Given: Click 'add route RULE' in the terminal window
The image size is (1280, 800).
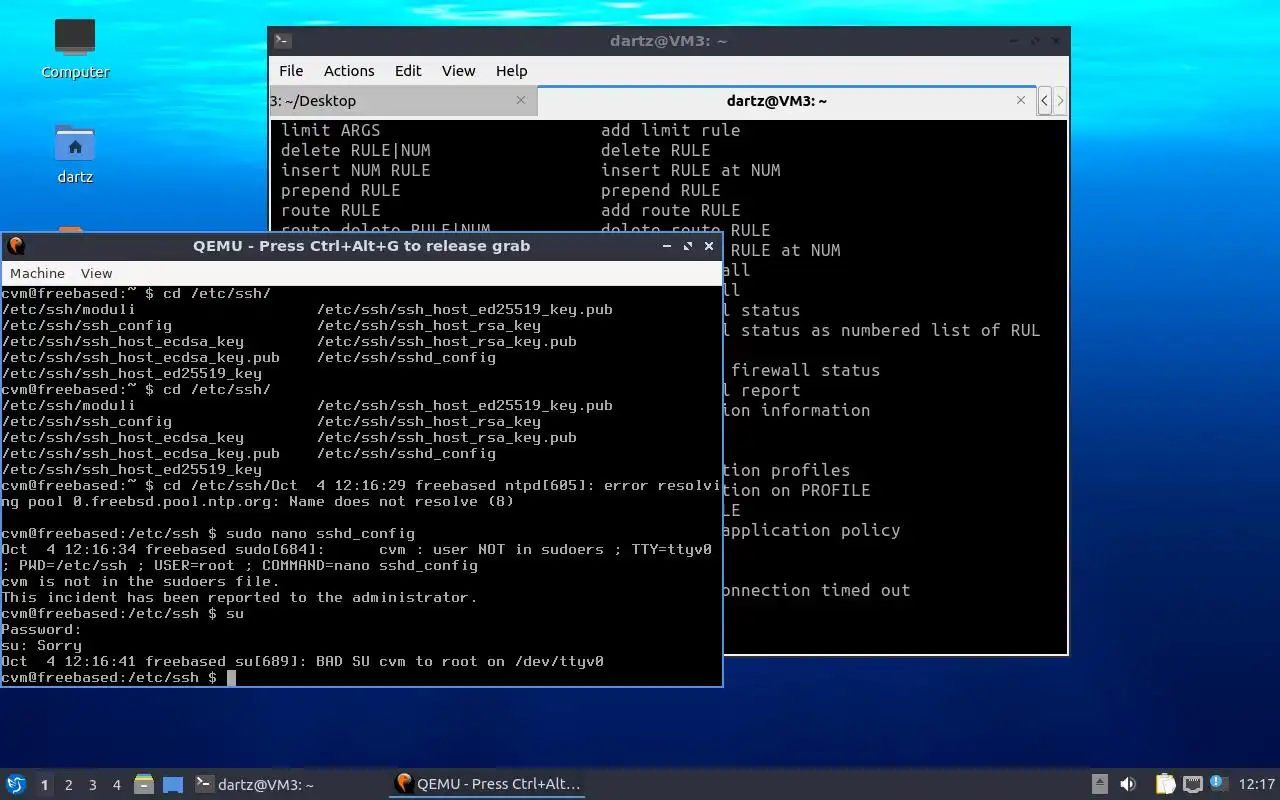Looking at the screenshot, I should click(671, 210).
